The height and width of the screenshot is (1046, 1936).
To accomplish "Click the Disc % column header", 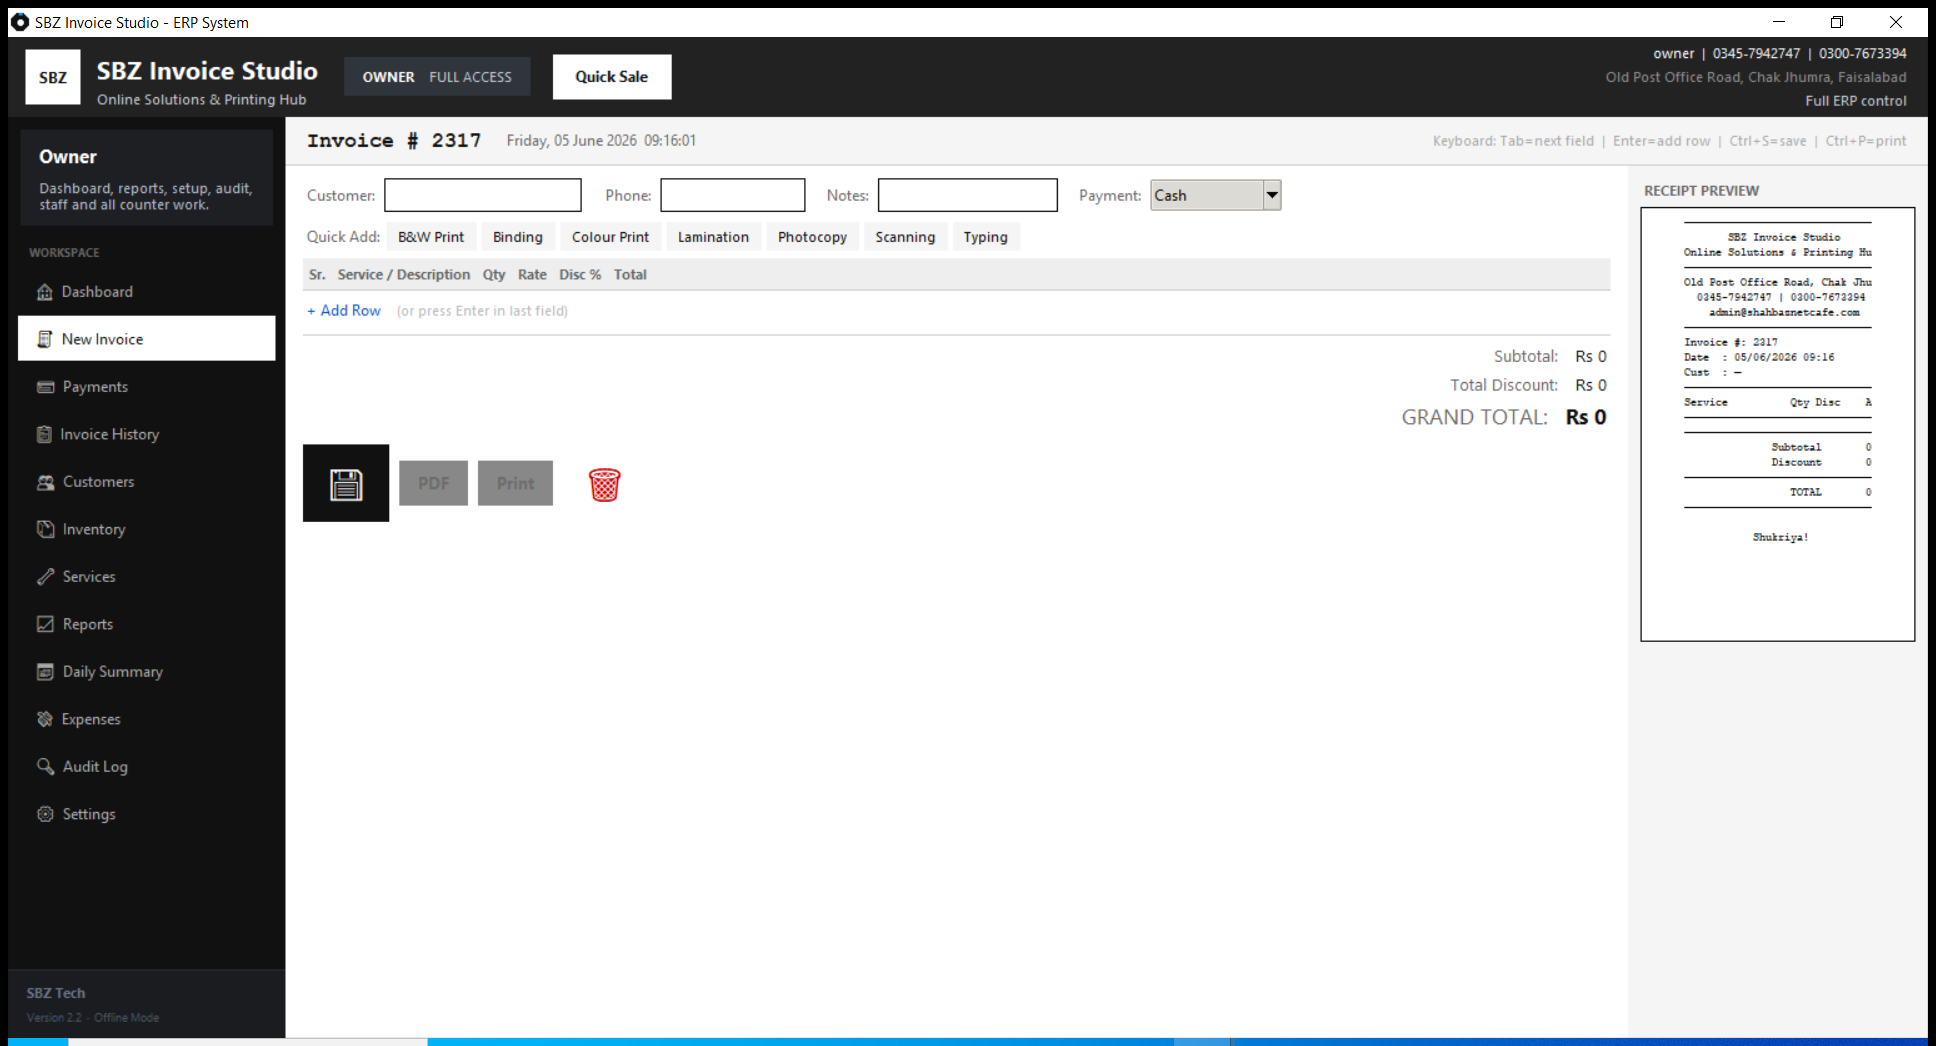I will click(x=580, y=275).
